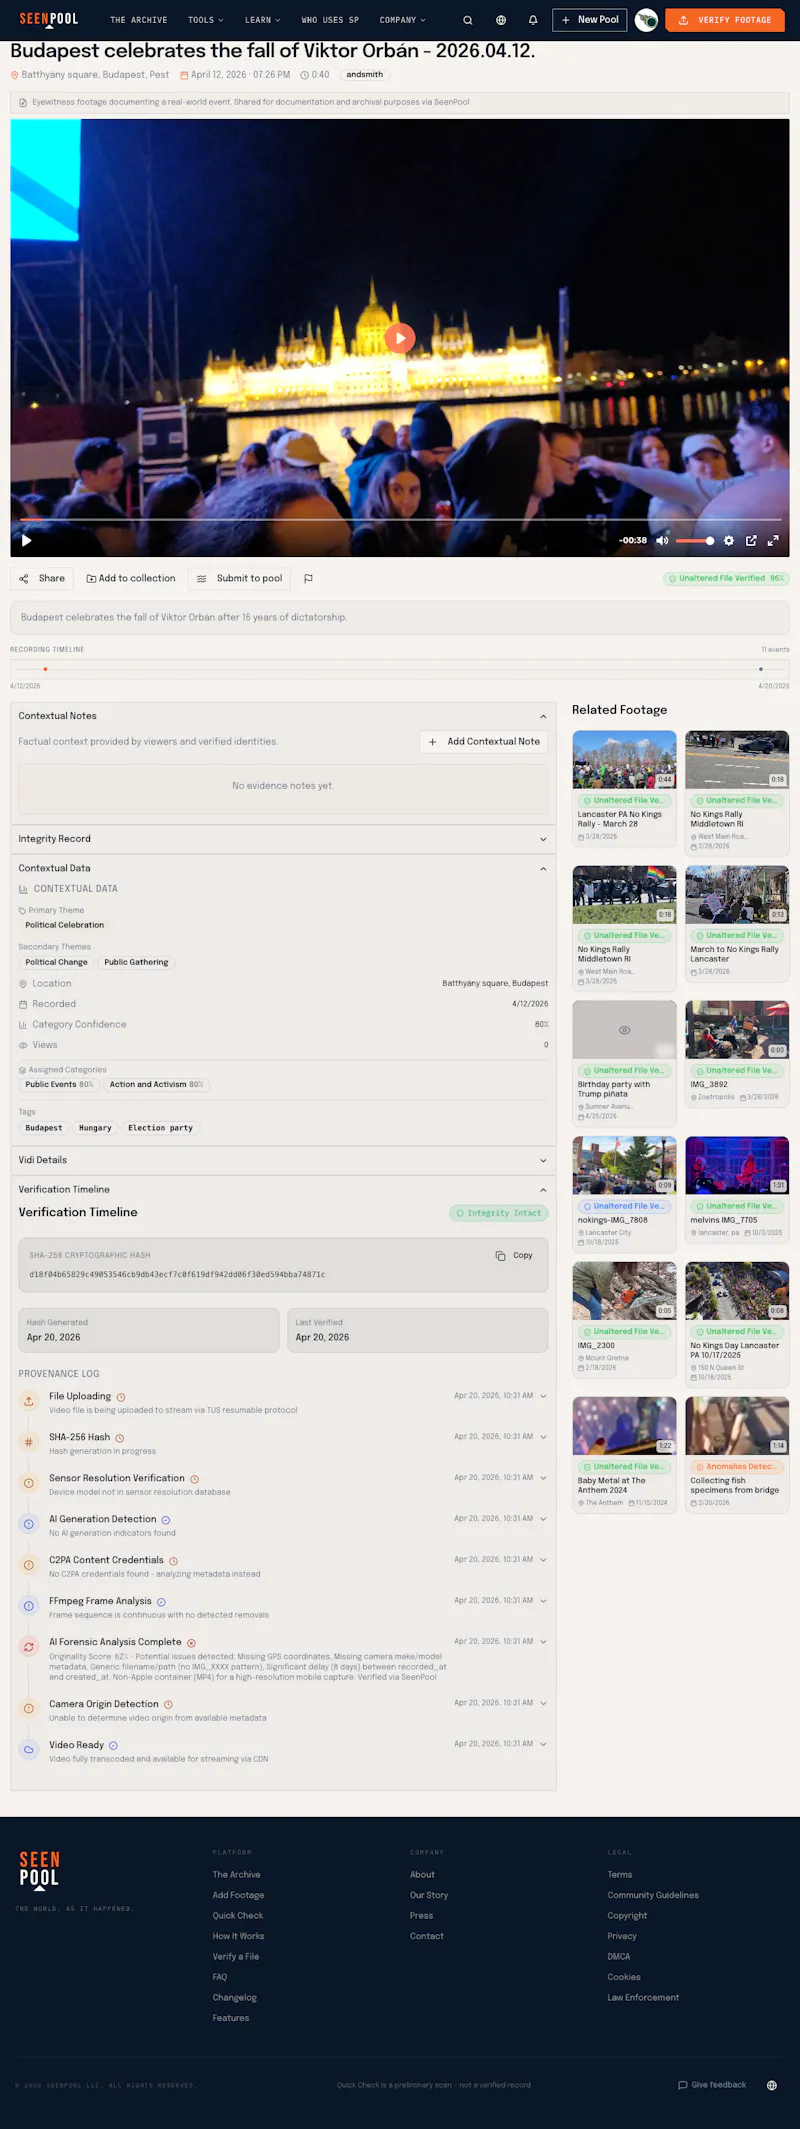Viewport: 800px width, 2129px height.
Task: Click the SHA-256 Hash step hash icon
Action: coord(29,1442)
